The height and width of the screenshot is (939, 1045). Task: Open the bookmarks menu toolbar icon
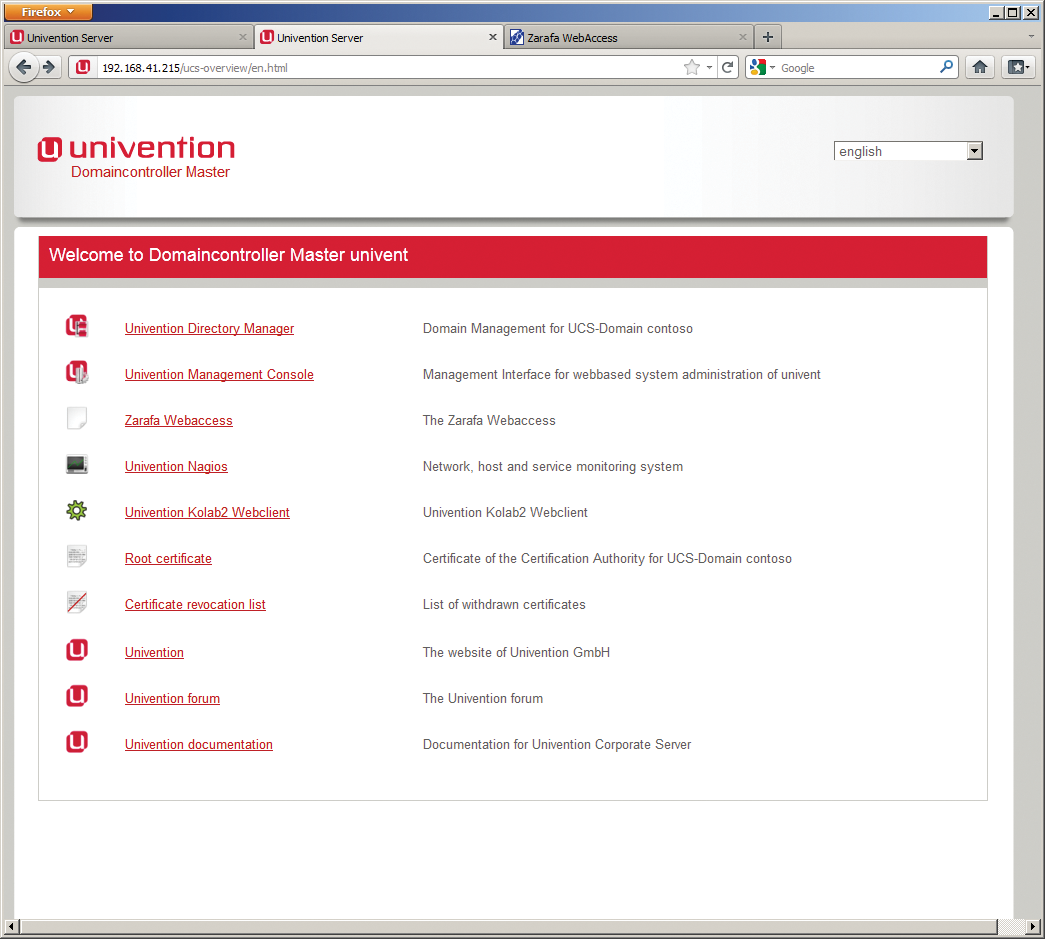tap(1018, 67)
